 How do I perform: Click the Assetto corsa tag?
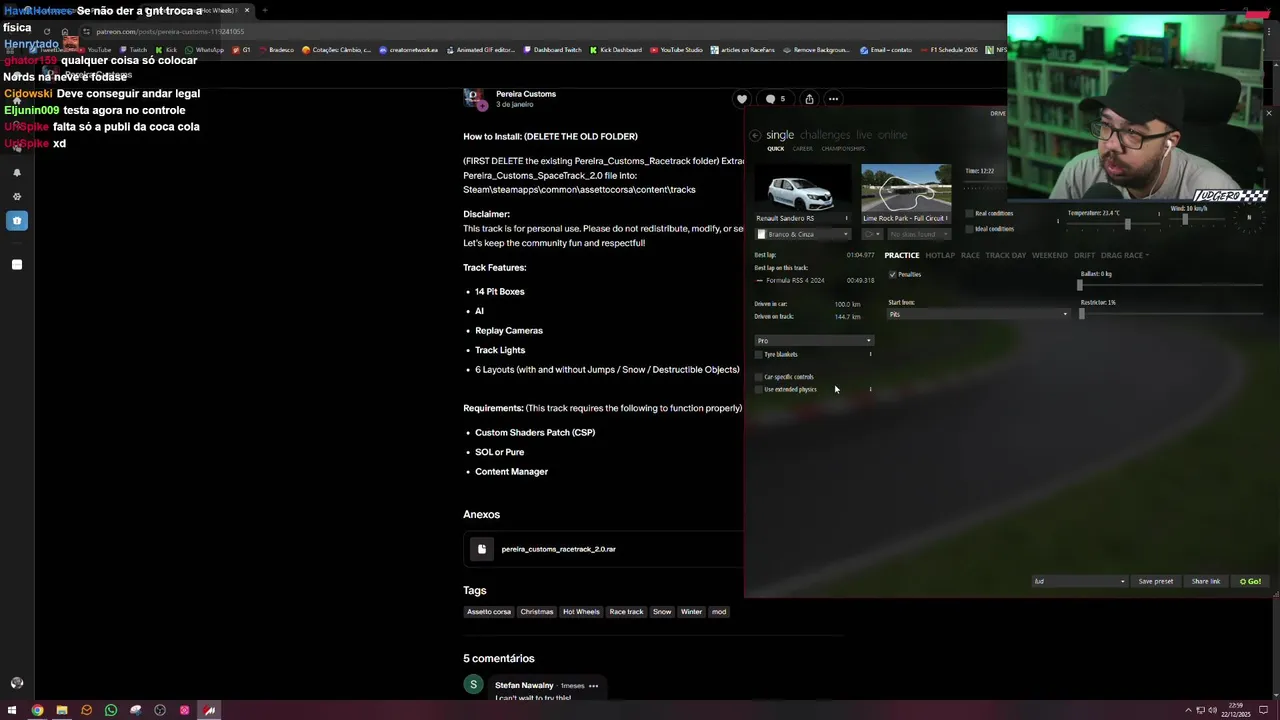(489, 612)
